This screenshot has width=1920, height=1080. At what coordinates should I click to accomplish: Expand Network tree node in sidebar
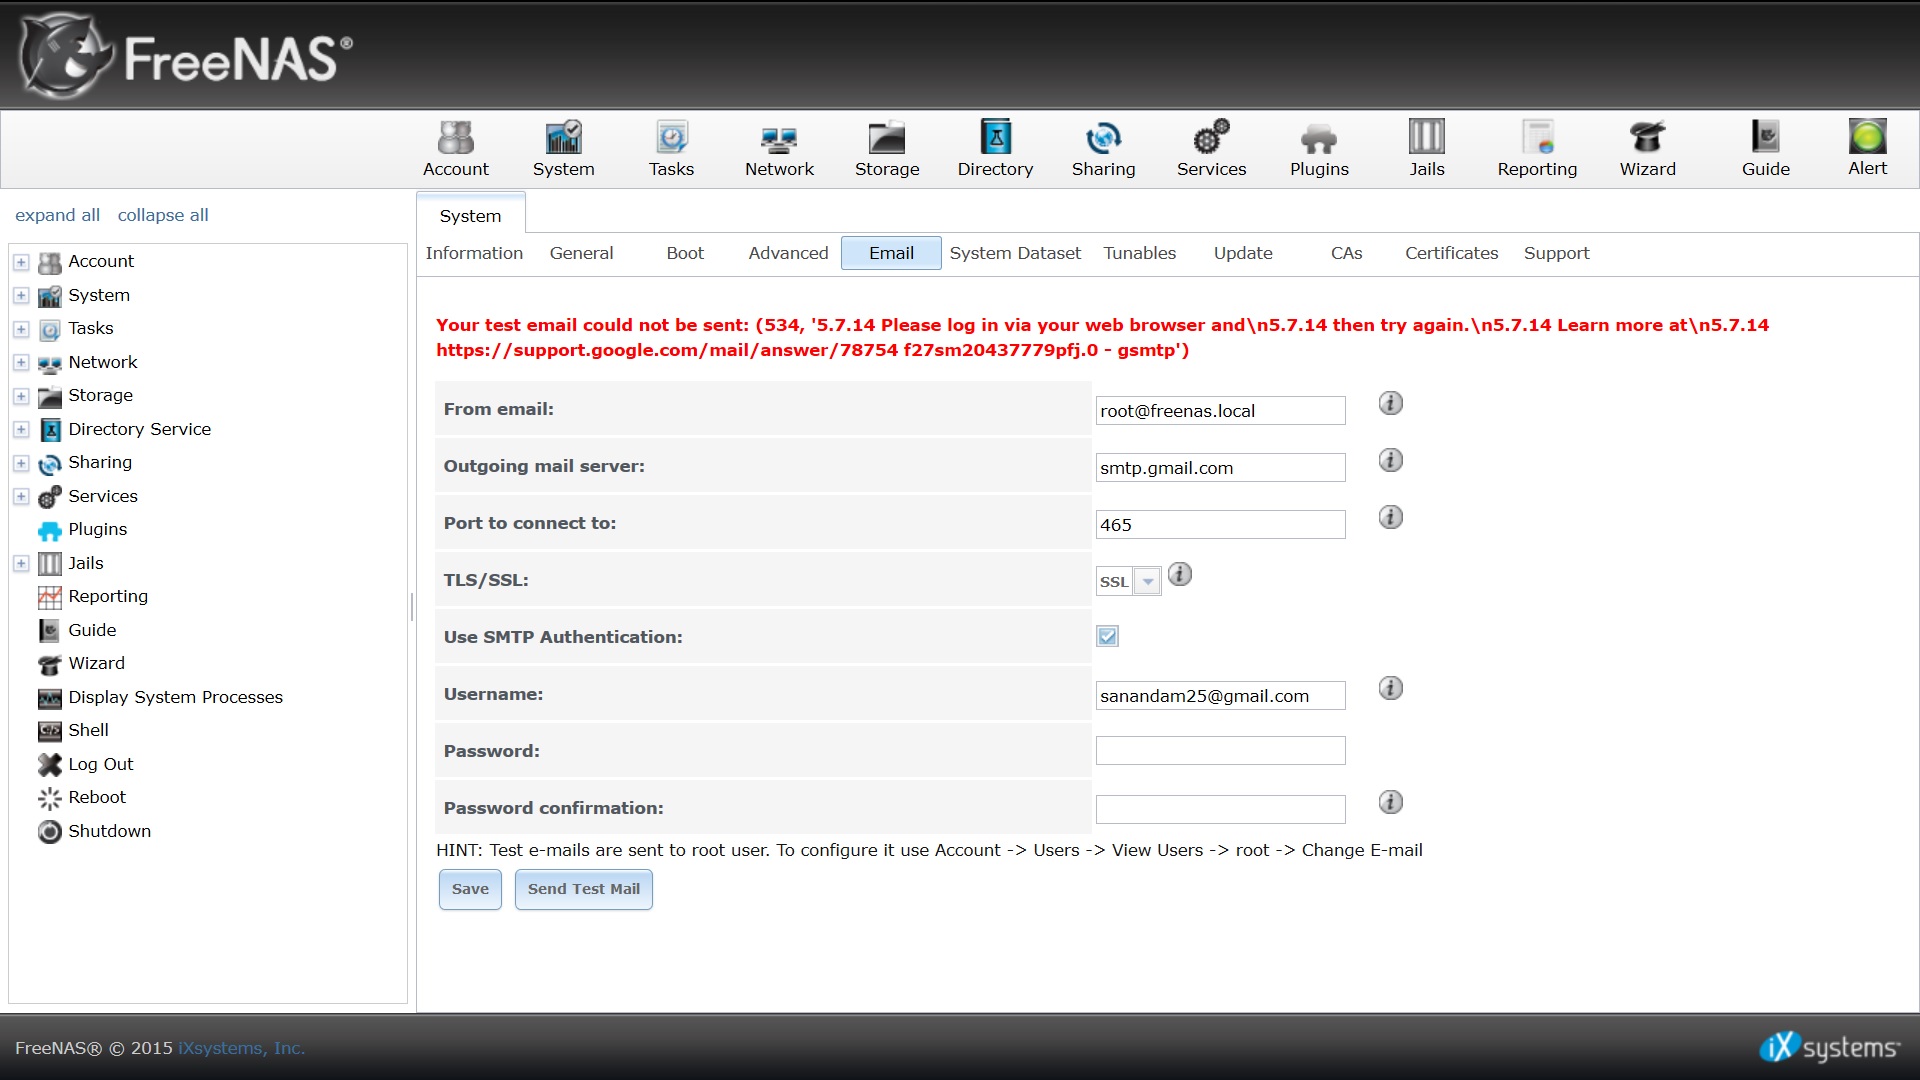tap(21, 363)
